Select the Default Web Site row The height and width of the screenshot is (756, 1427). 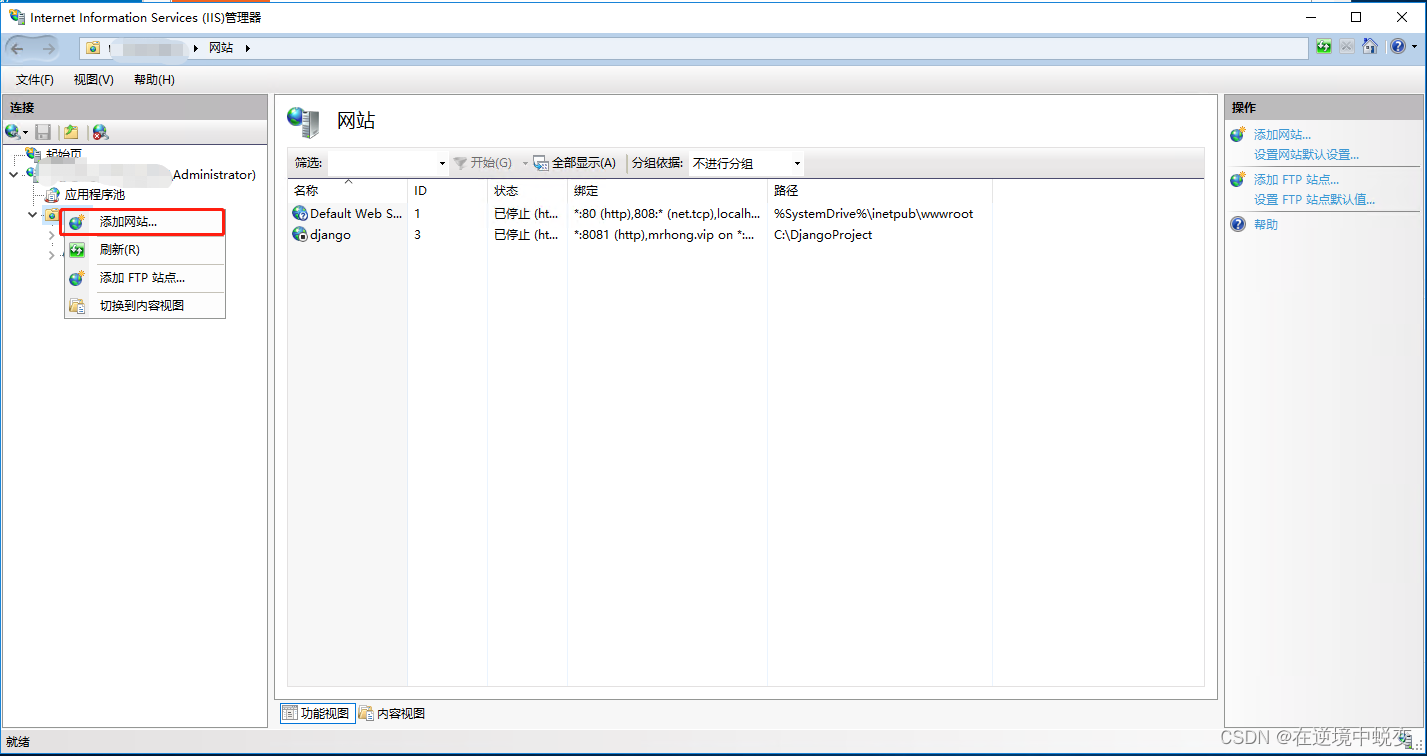[640, 213]
